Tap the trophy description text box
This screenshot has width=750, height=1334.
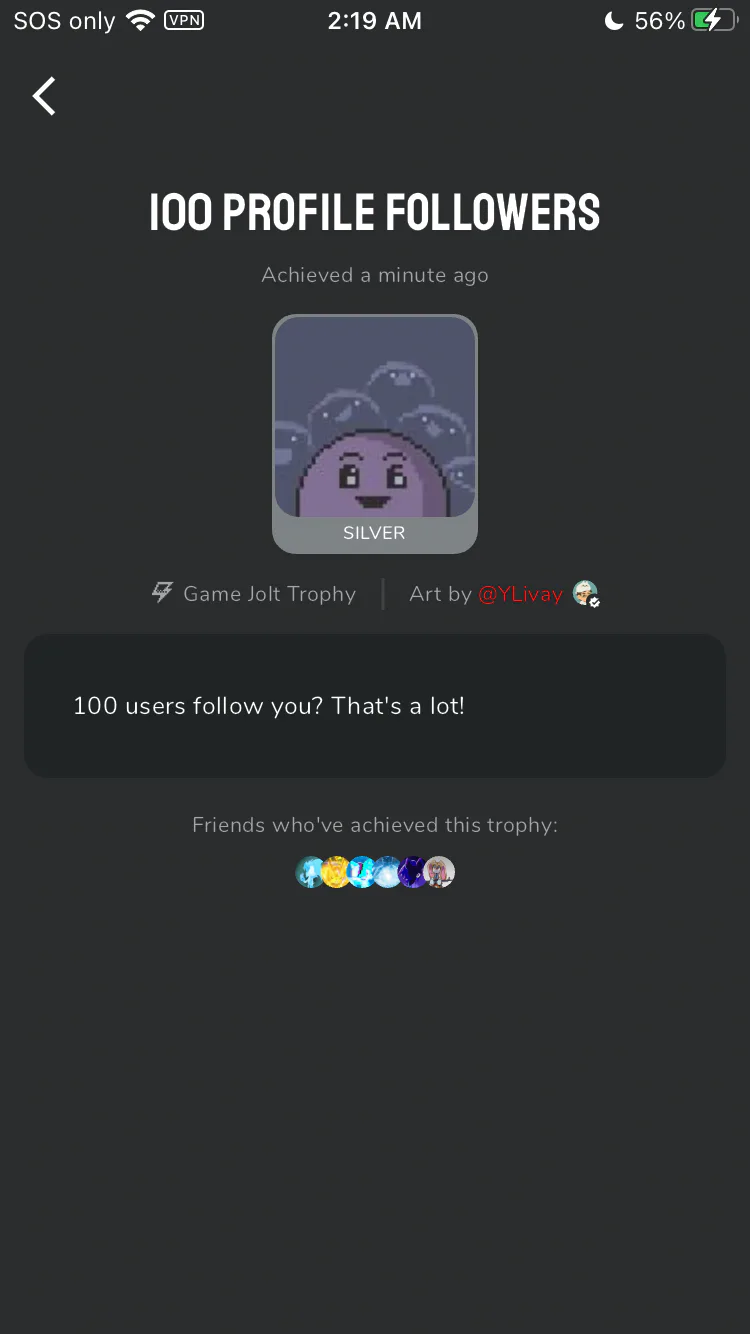[375, 705]
